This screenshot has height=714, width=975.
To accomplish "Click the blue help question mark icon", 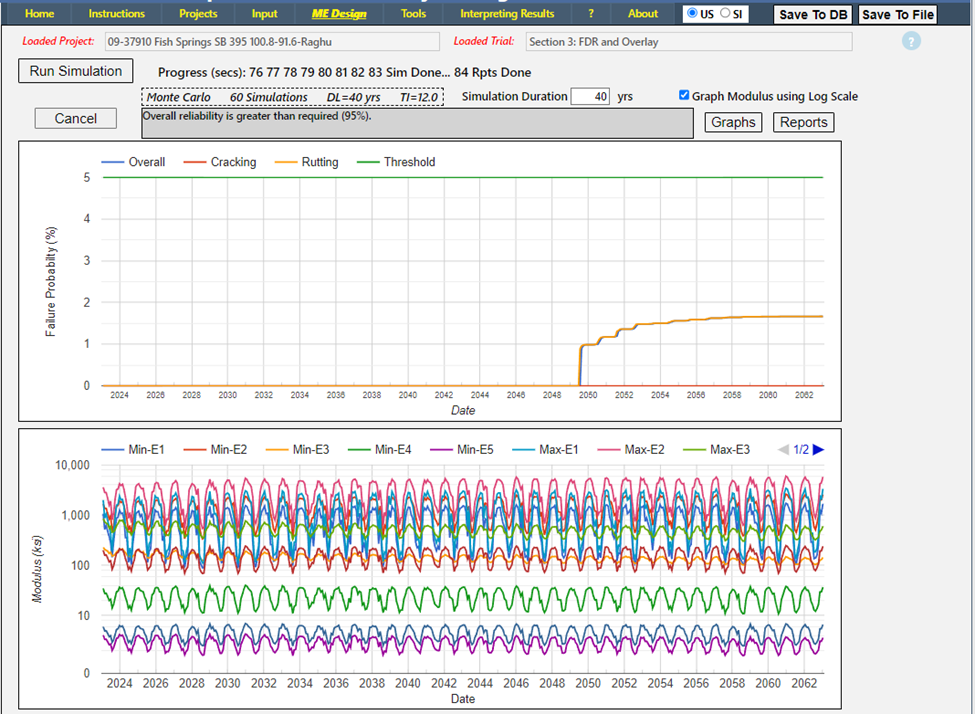I will [x=910, y=41].
